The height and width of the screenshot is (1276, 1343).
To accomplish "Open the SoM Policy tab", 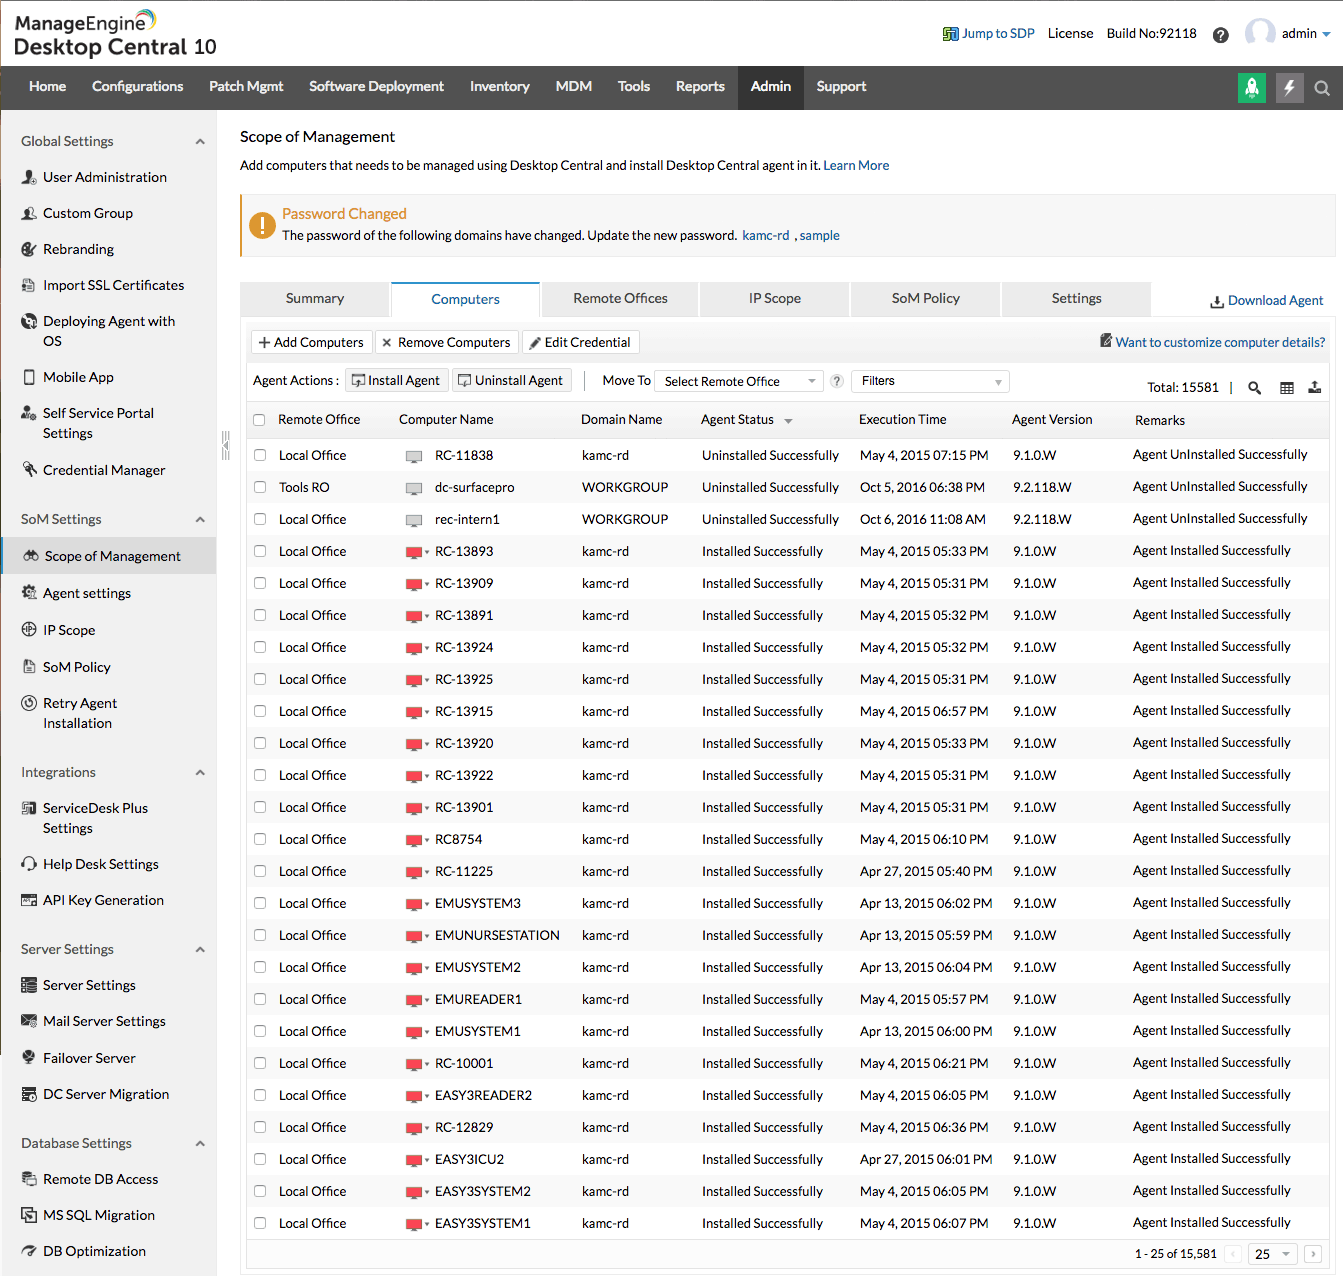I will pyautogui.click(x=926, y=299).
